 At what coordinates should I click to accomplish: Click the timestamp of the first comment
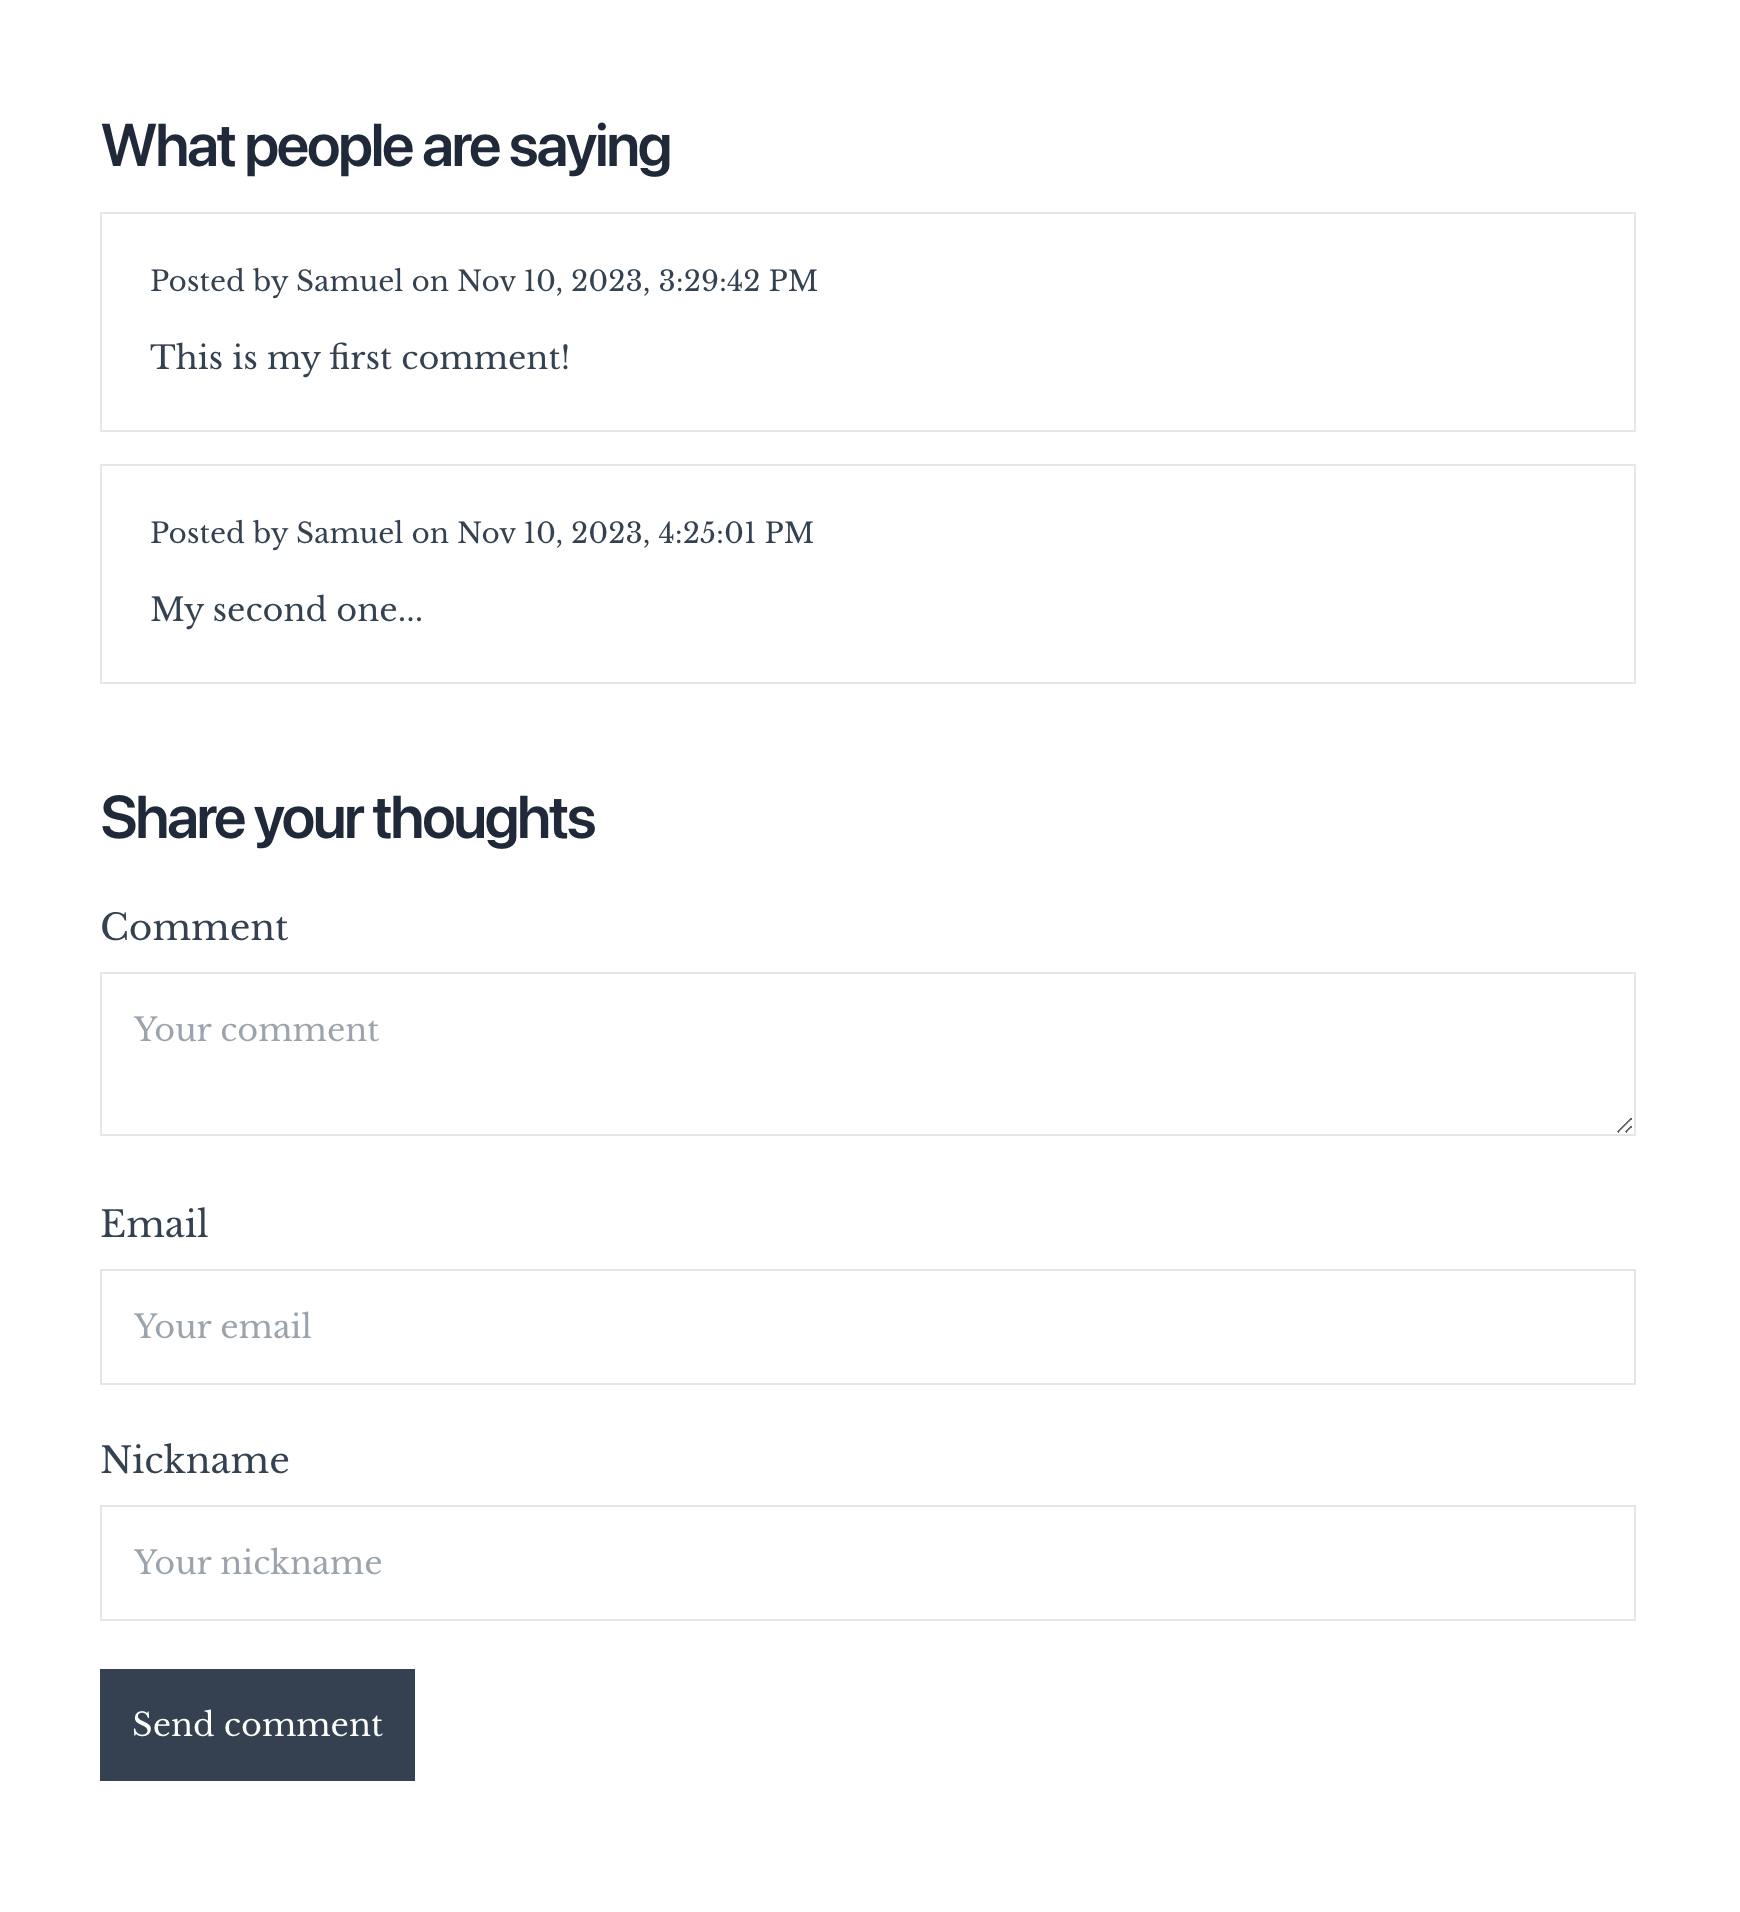click(636, 281)
